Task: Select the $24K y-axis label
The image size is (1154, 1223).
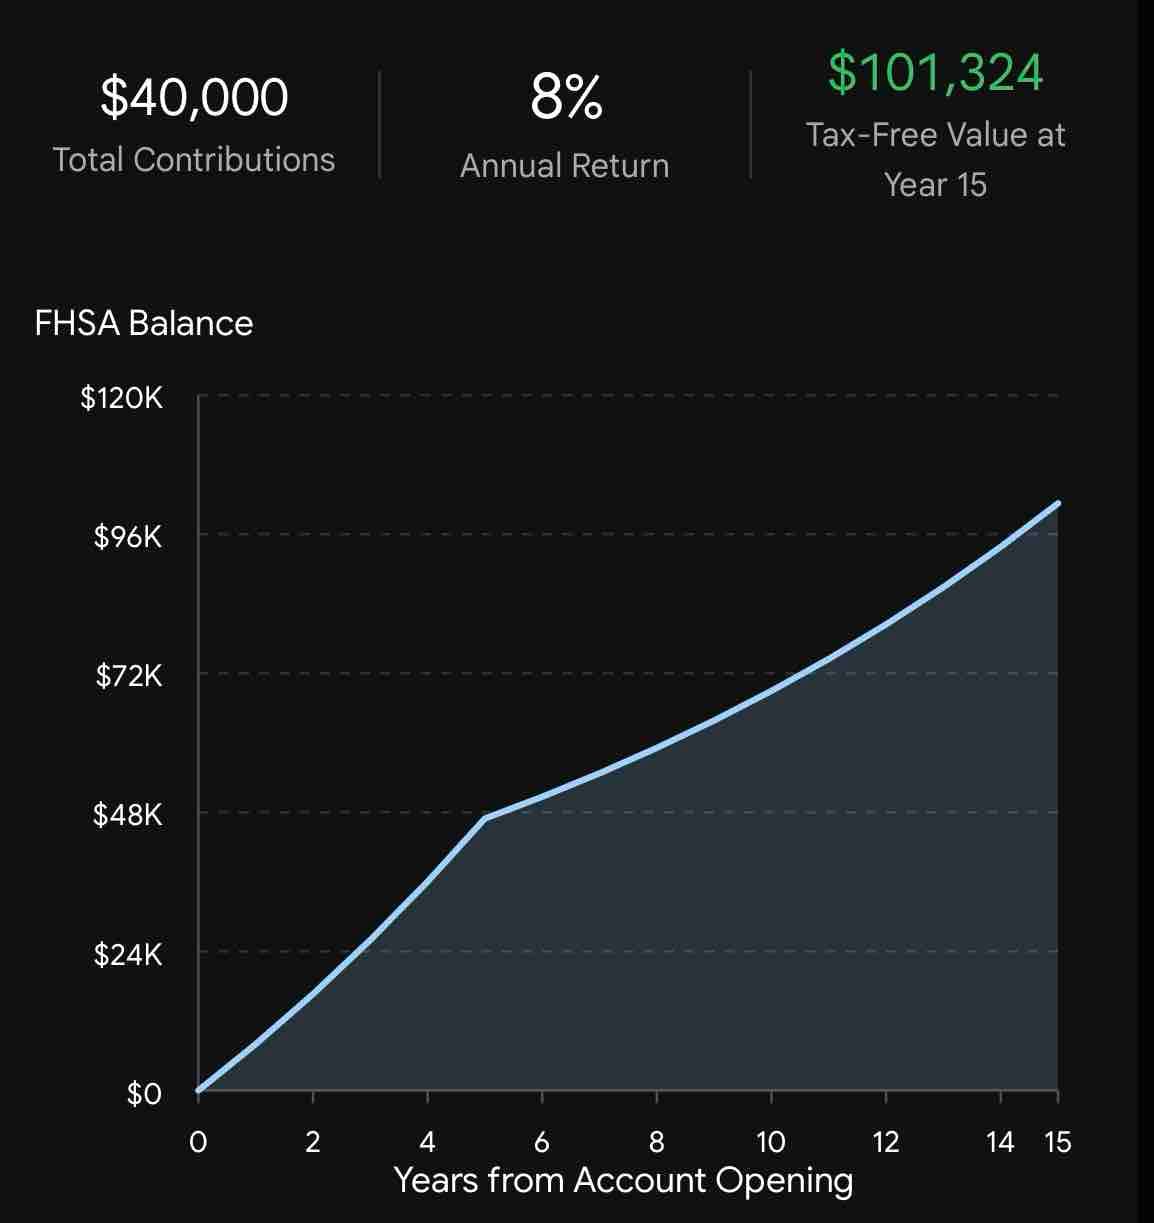Action: tap(128, 954)
